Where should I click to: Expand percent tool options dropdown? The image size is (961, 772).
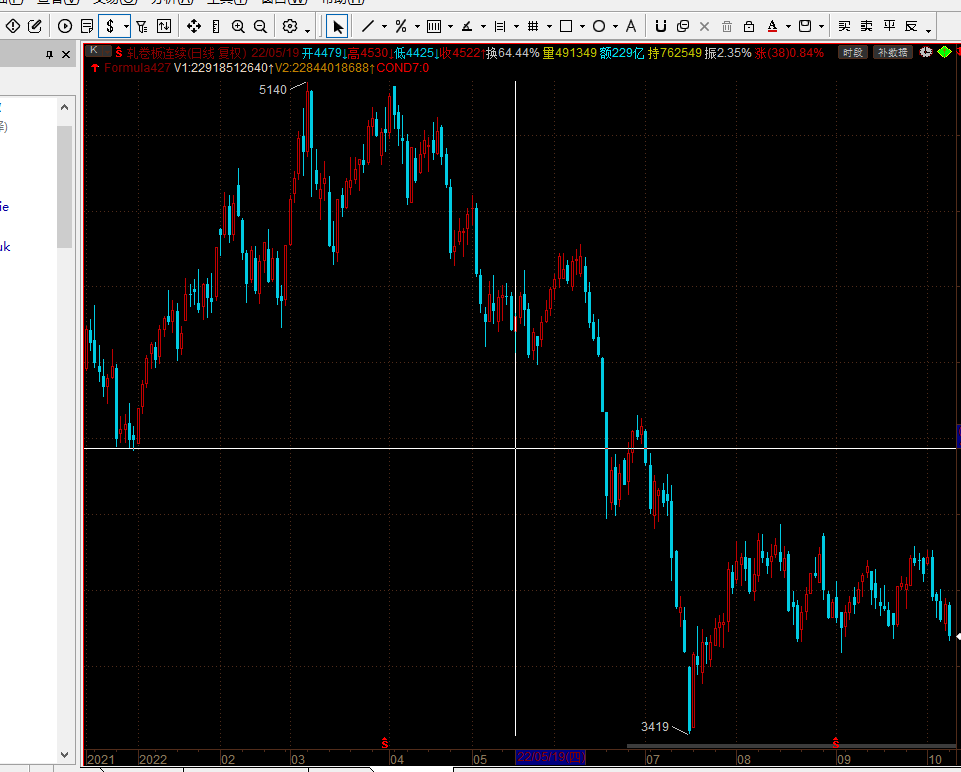(417, 26)
